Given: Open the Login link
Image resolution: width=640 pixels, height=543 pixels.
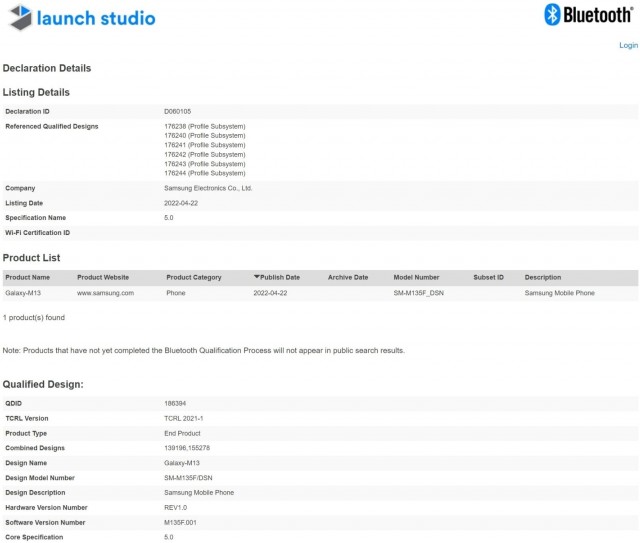Looking at the screenshot, I should 628,45.
